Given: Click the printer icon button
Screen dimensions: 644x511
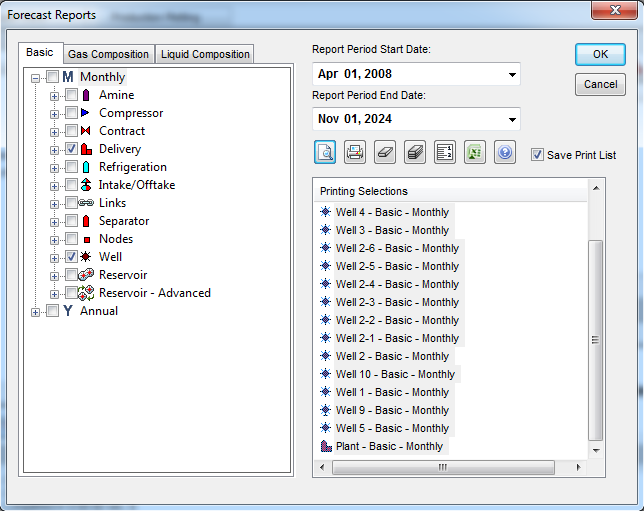Looking at the screenshot, I should coord(355,153).
